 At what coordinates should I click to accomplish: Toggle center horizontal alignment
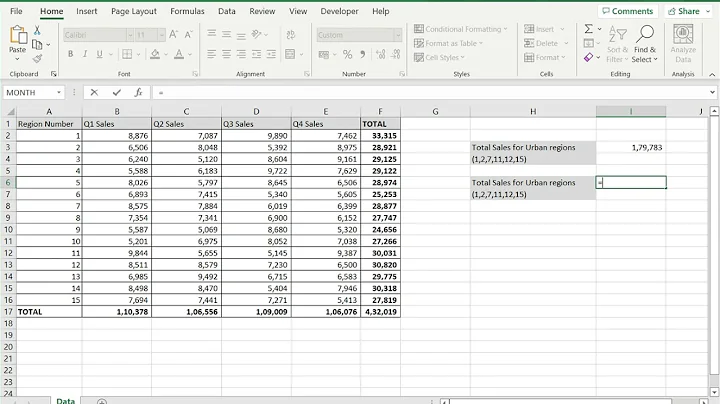[226, 54]
